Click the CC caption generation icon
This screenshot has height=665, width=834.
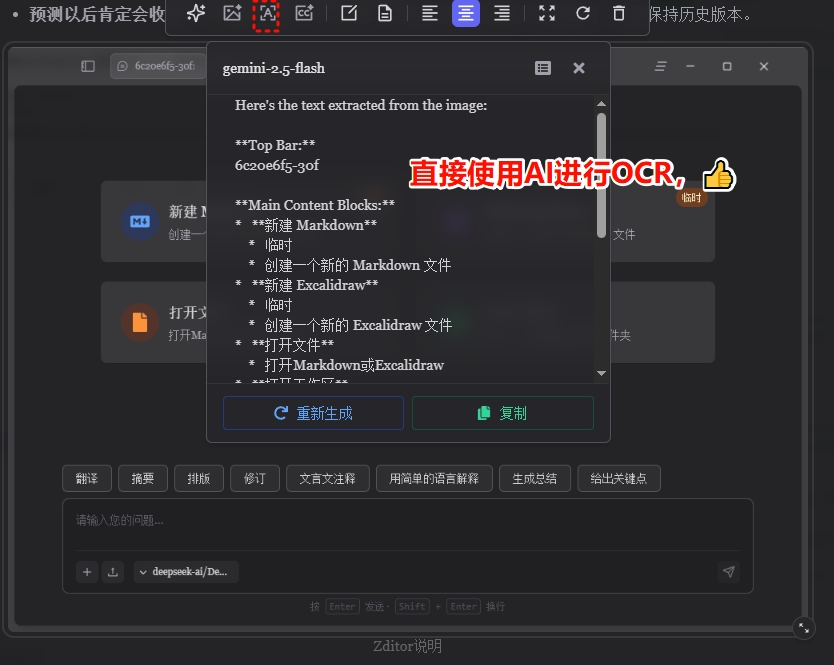pyautogui.click(x=304, y=14)
